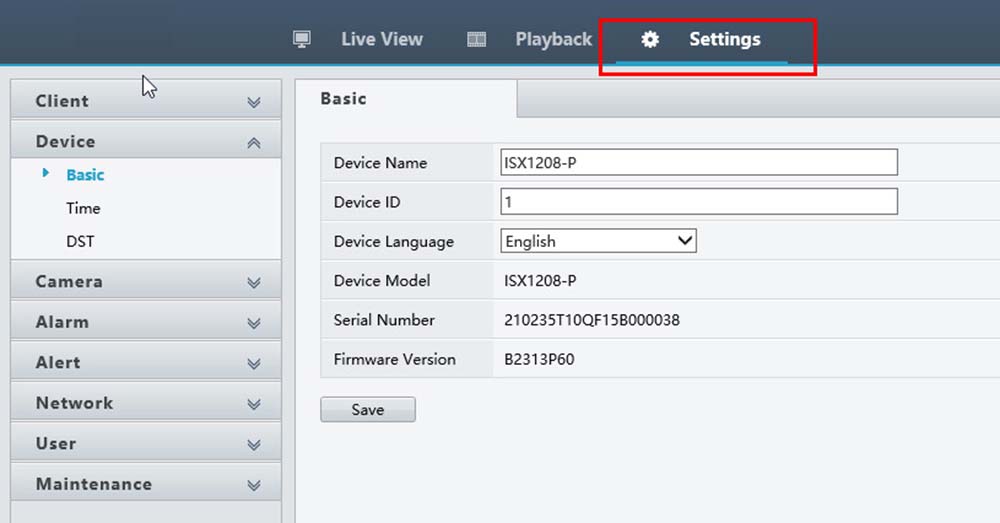Expand the Maintenance section chevron
This screenshot has height=523, width=1000.
(254, 485)
